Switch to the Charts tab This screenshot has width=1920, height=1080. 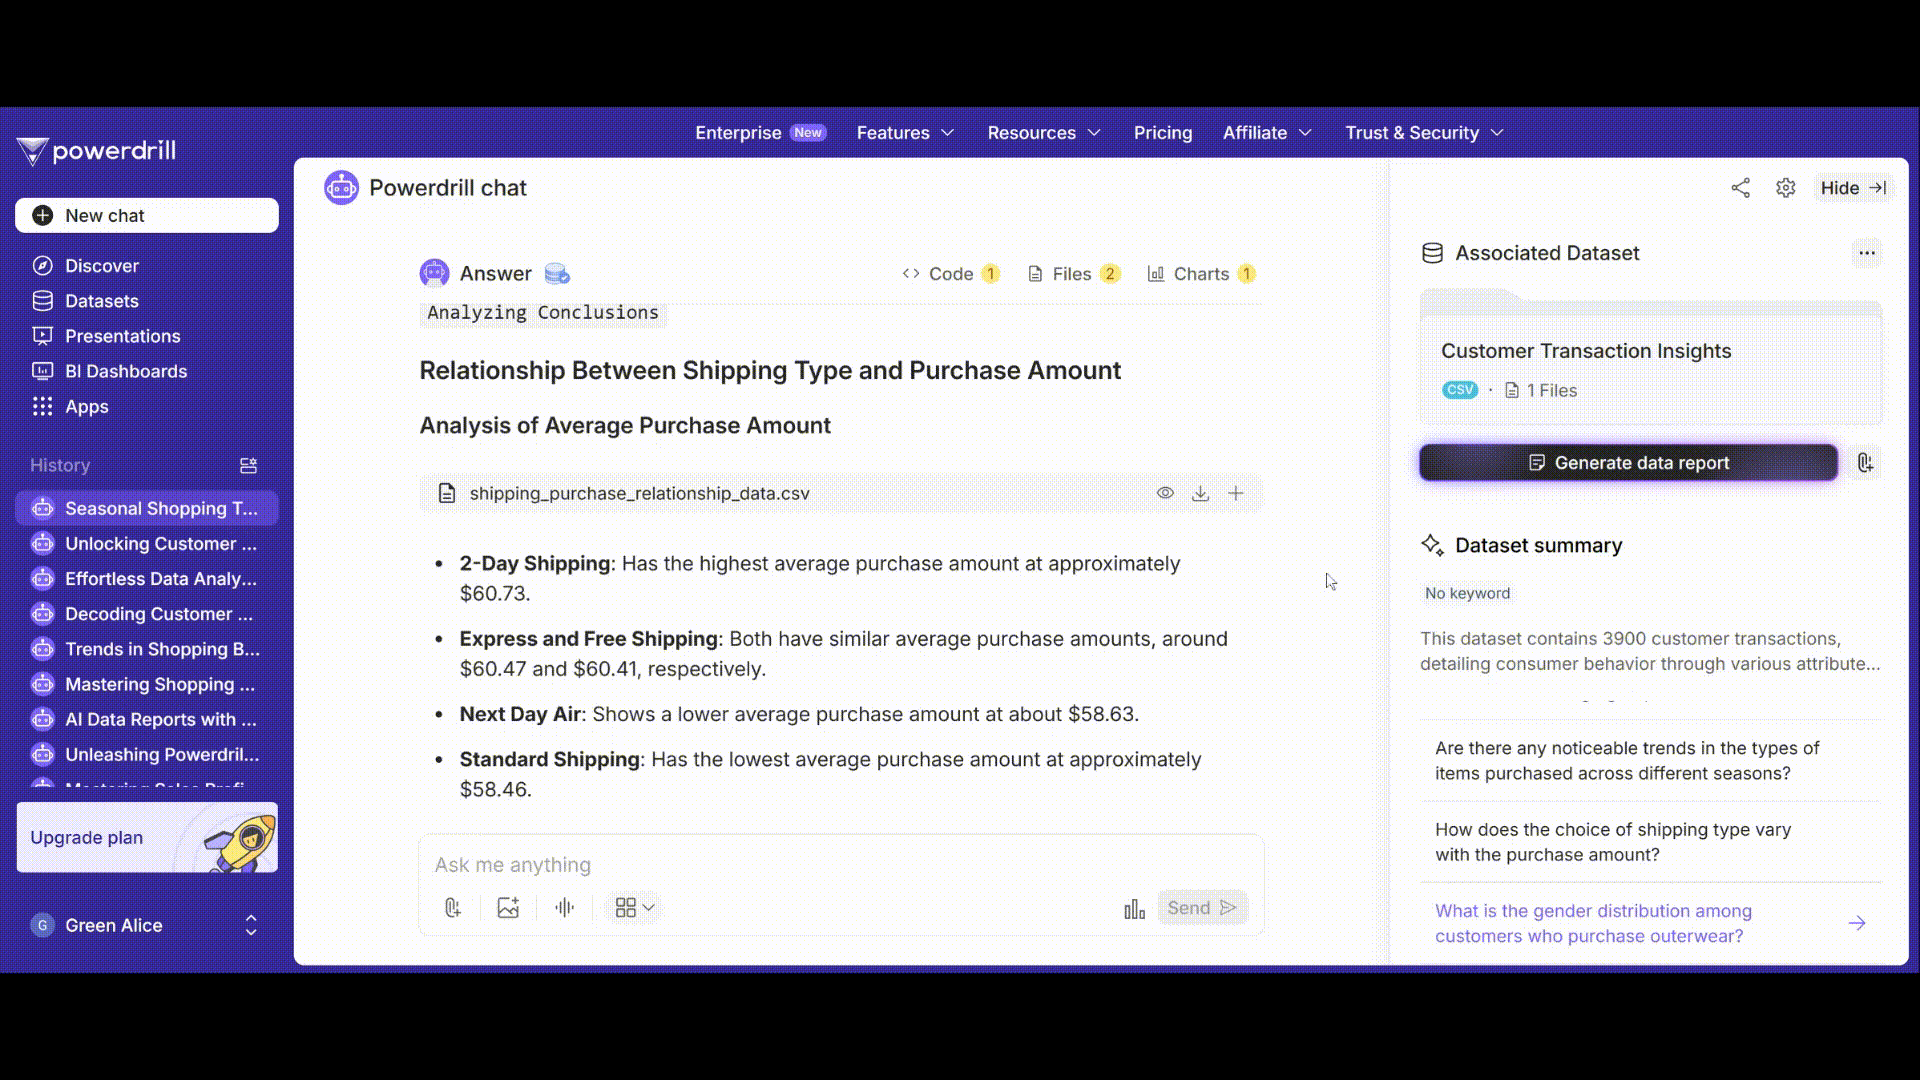point(1201,274)
